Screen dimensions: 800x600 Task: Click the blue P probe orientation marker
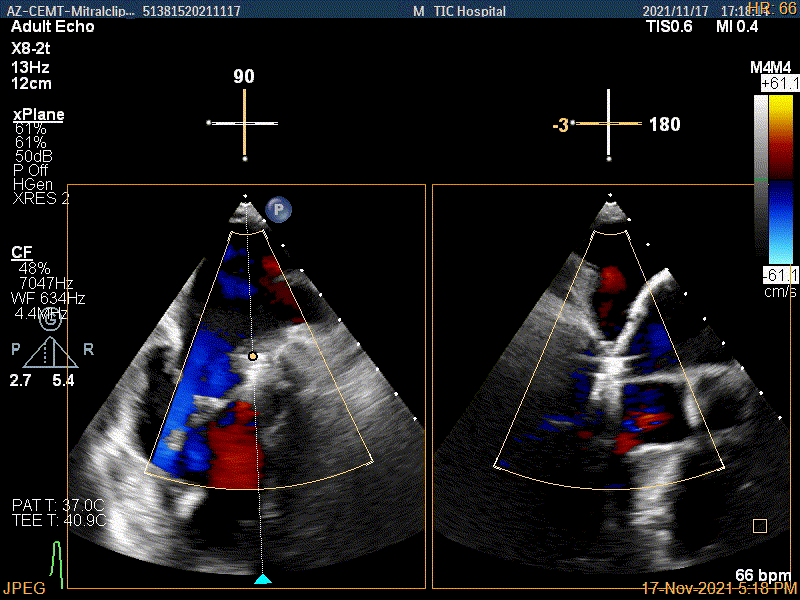click(x=278, y=211)
